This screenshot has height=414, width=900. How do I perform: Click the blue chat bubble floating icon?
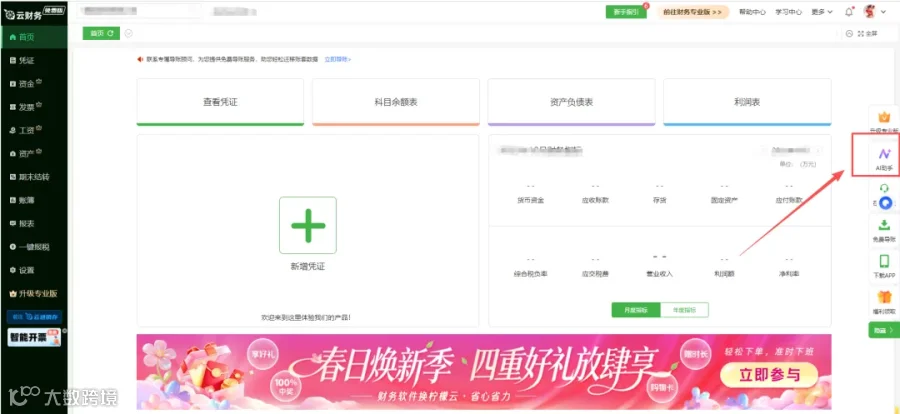[886, 202]
